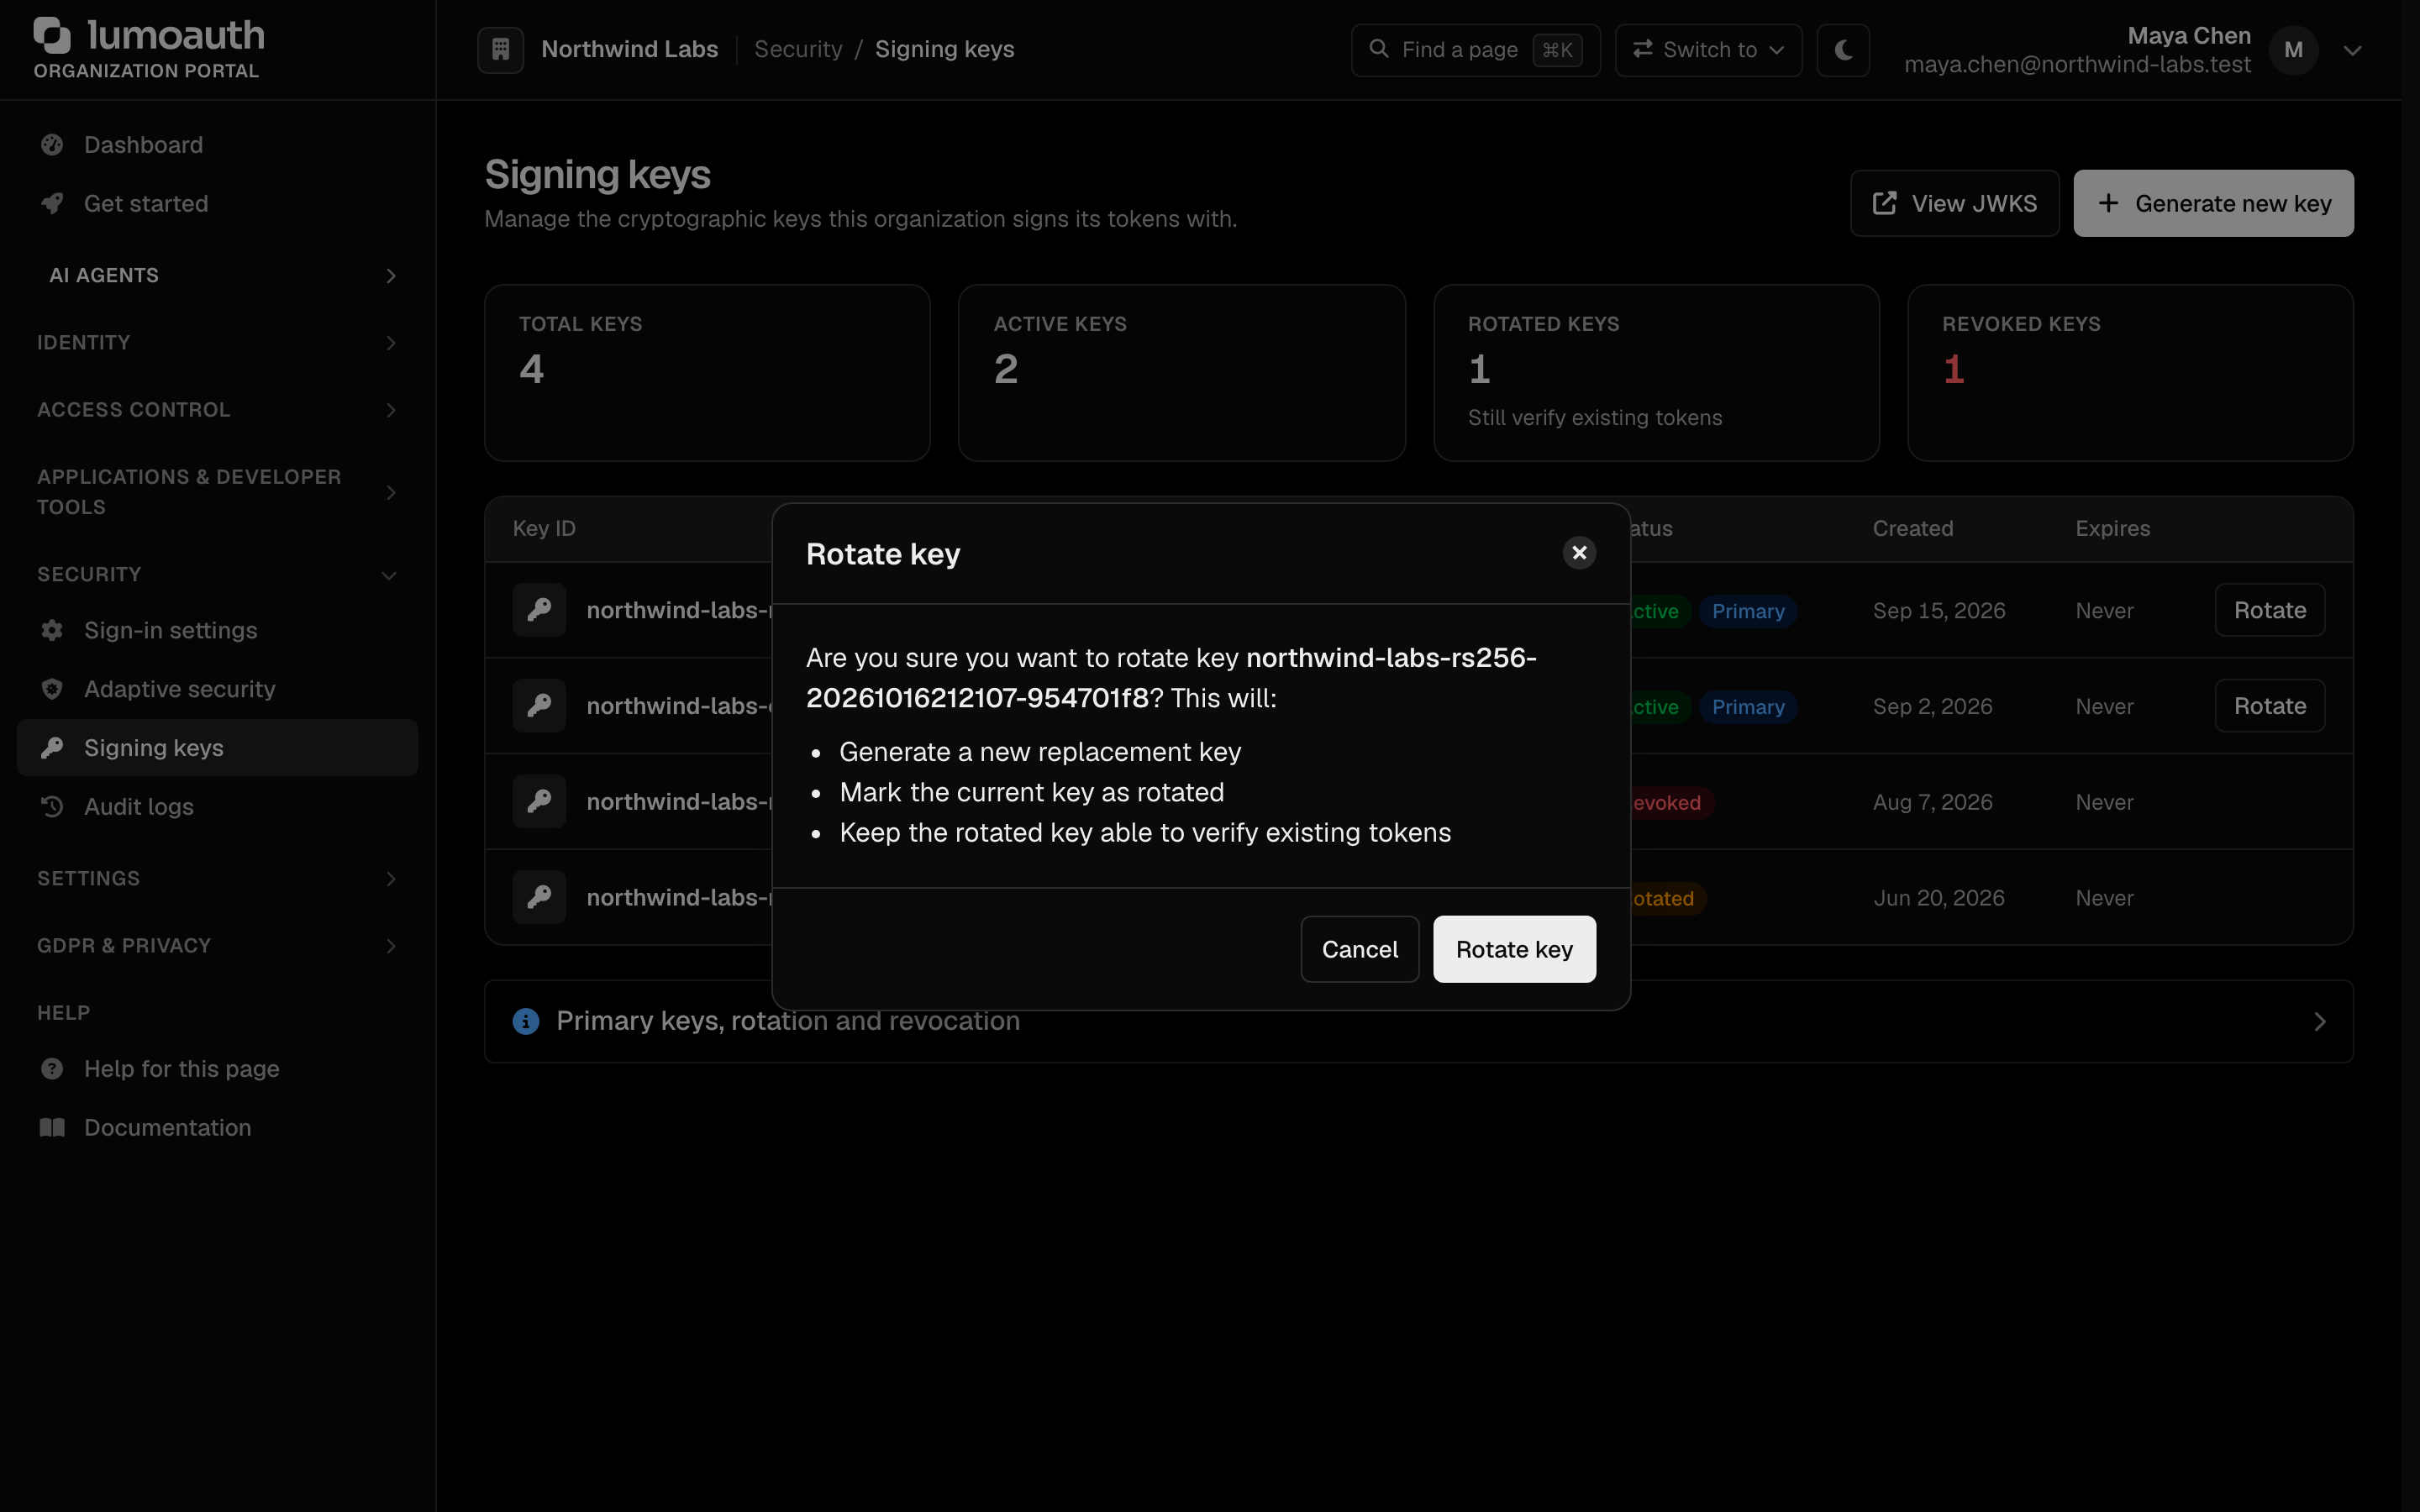
Task: Expand the AI Agents section
Action: 217,276
